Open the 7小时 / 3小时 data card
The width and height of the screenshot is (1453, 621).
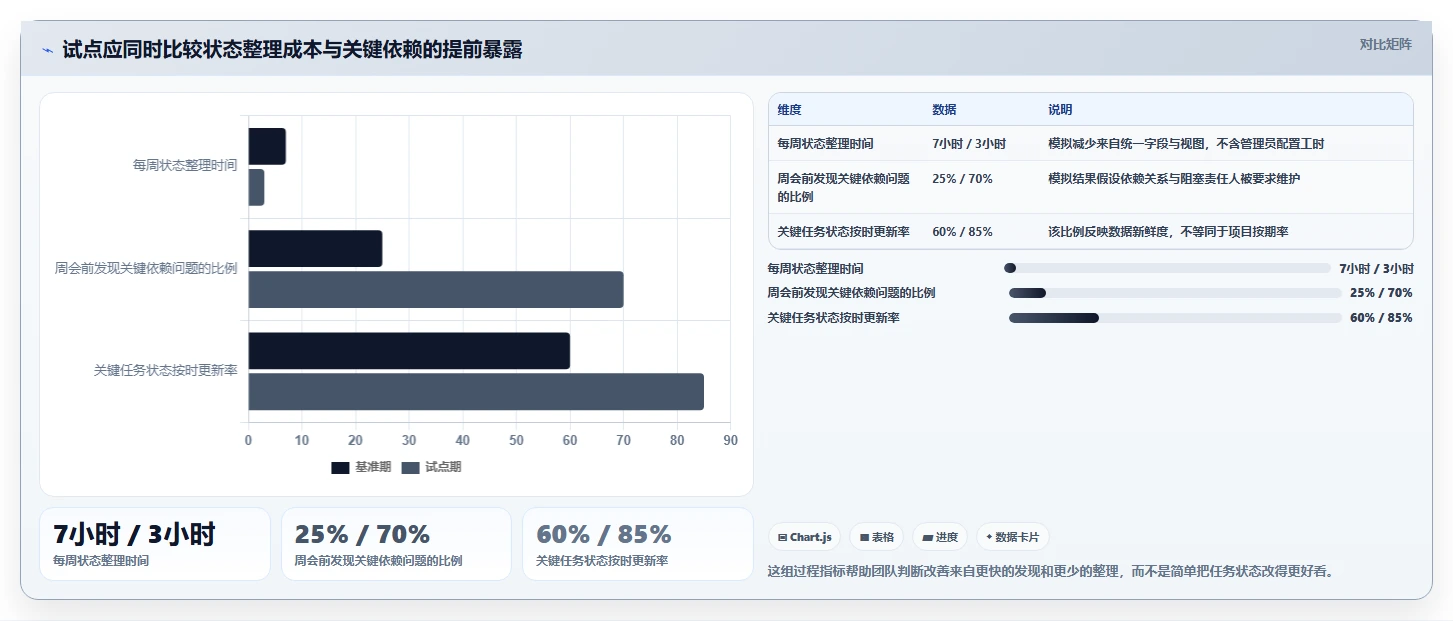tap(155, 544)
